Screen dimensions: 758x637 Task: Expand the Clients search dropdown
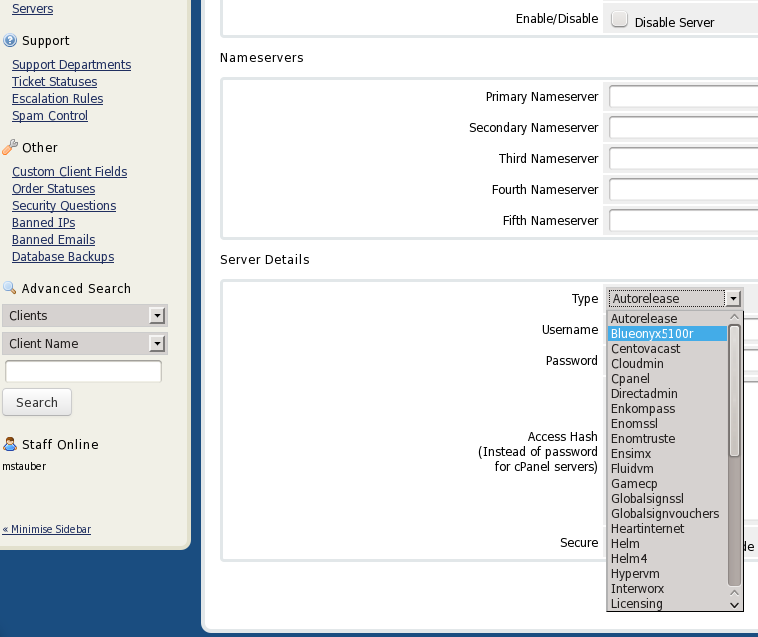pyautogui.click(x=156, y=316)
